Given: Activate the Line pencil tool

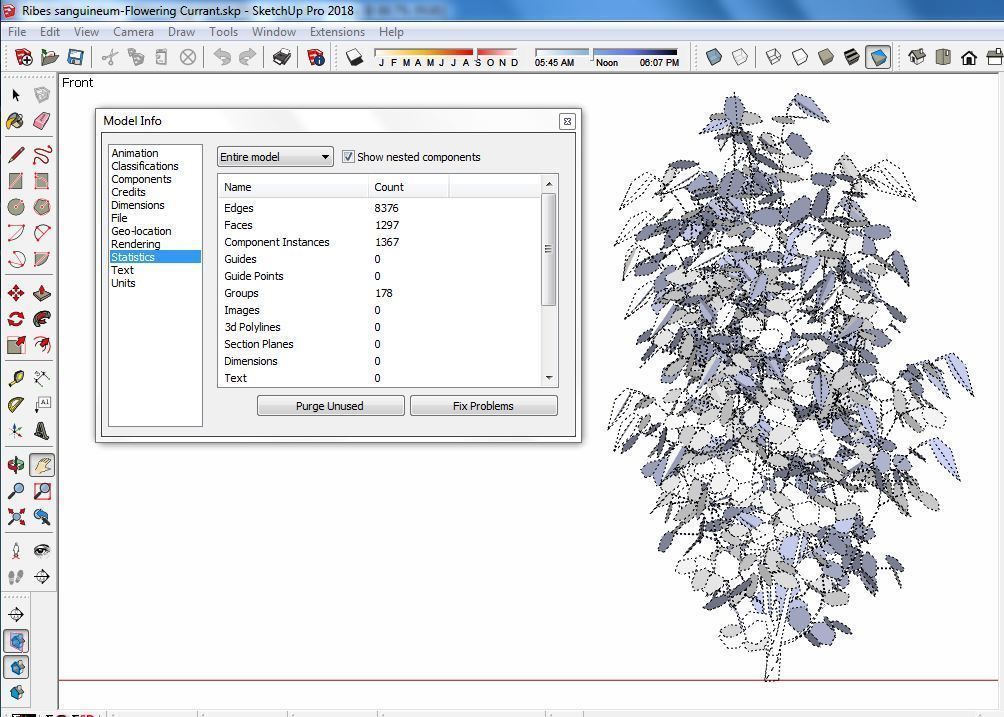Looking at the screenshot, I should pos(16,155).
